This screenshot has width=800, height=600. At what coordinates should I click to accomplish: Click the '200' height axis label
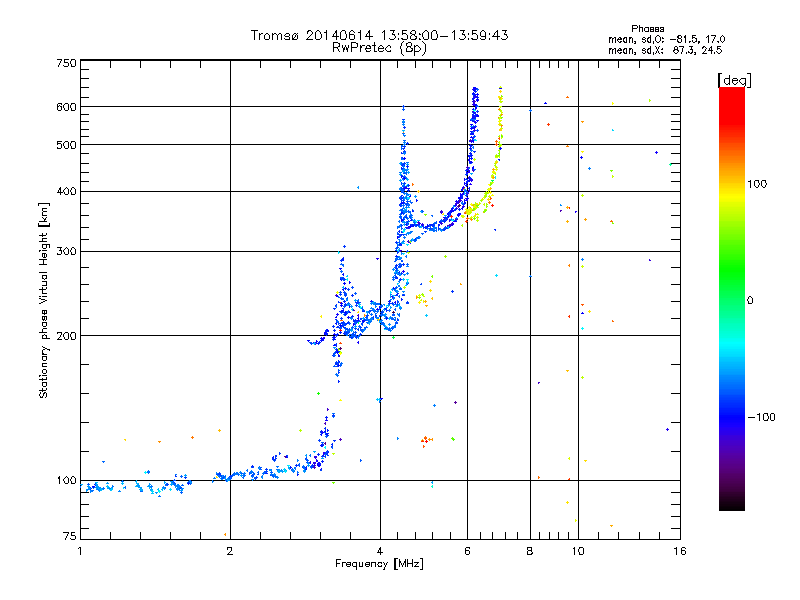point(67,336)
